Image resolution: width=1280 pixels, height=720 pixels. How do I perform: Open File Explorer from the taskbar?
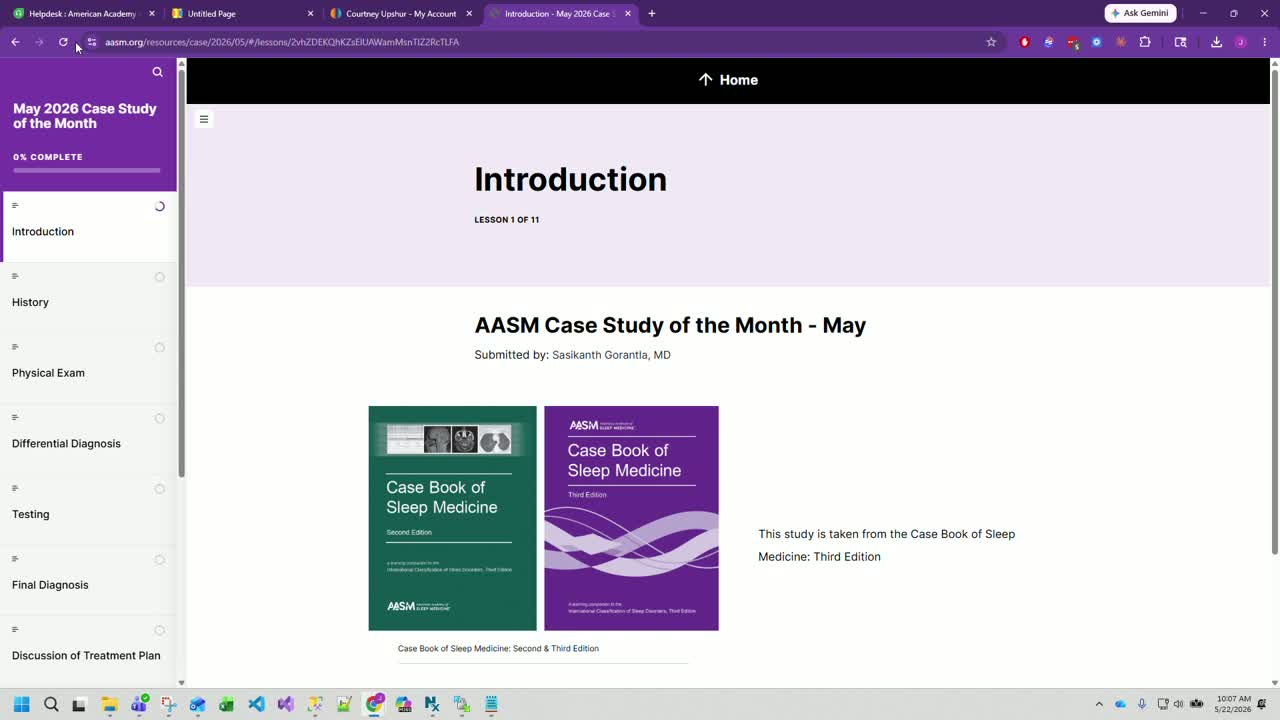coord(109,704)
